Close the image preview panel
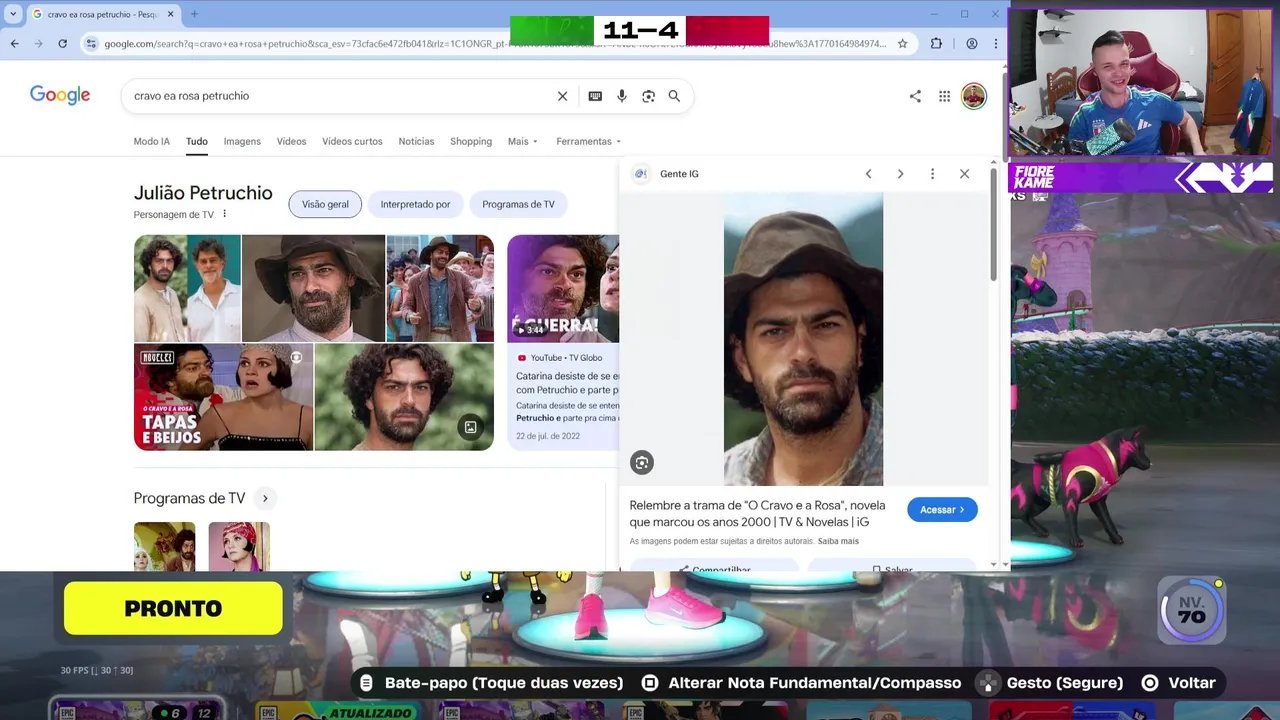This screenshot has height=720, width=1280. 964,174
